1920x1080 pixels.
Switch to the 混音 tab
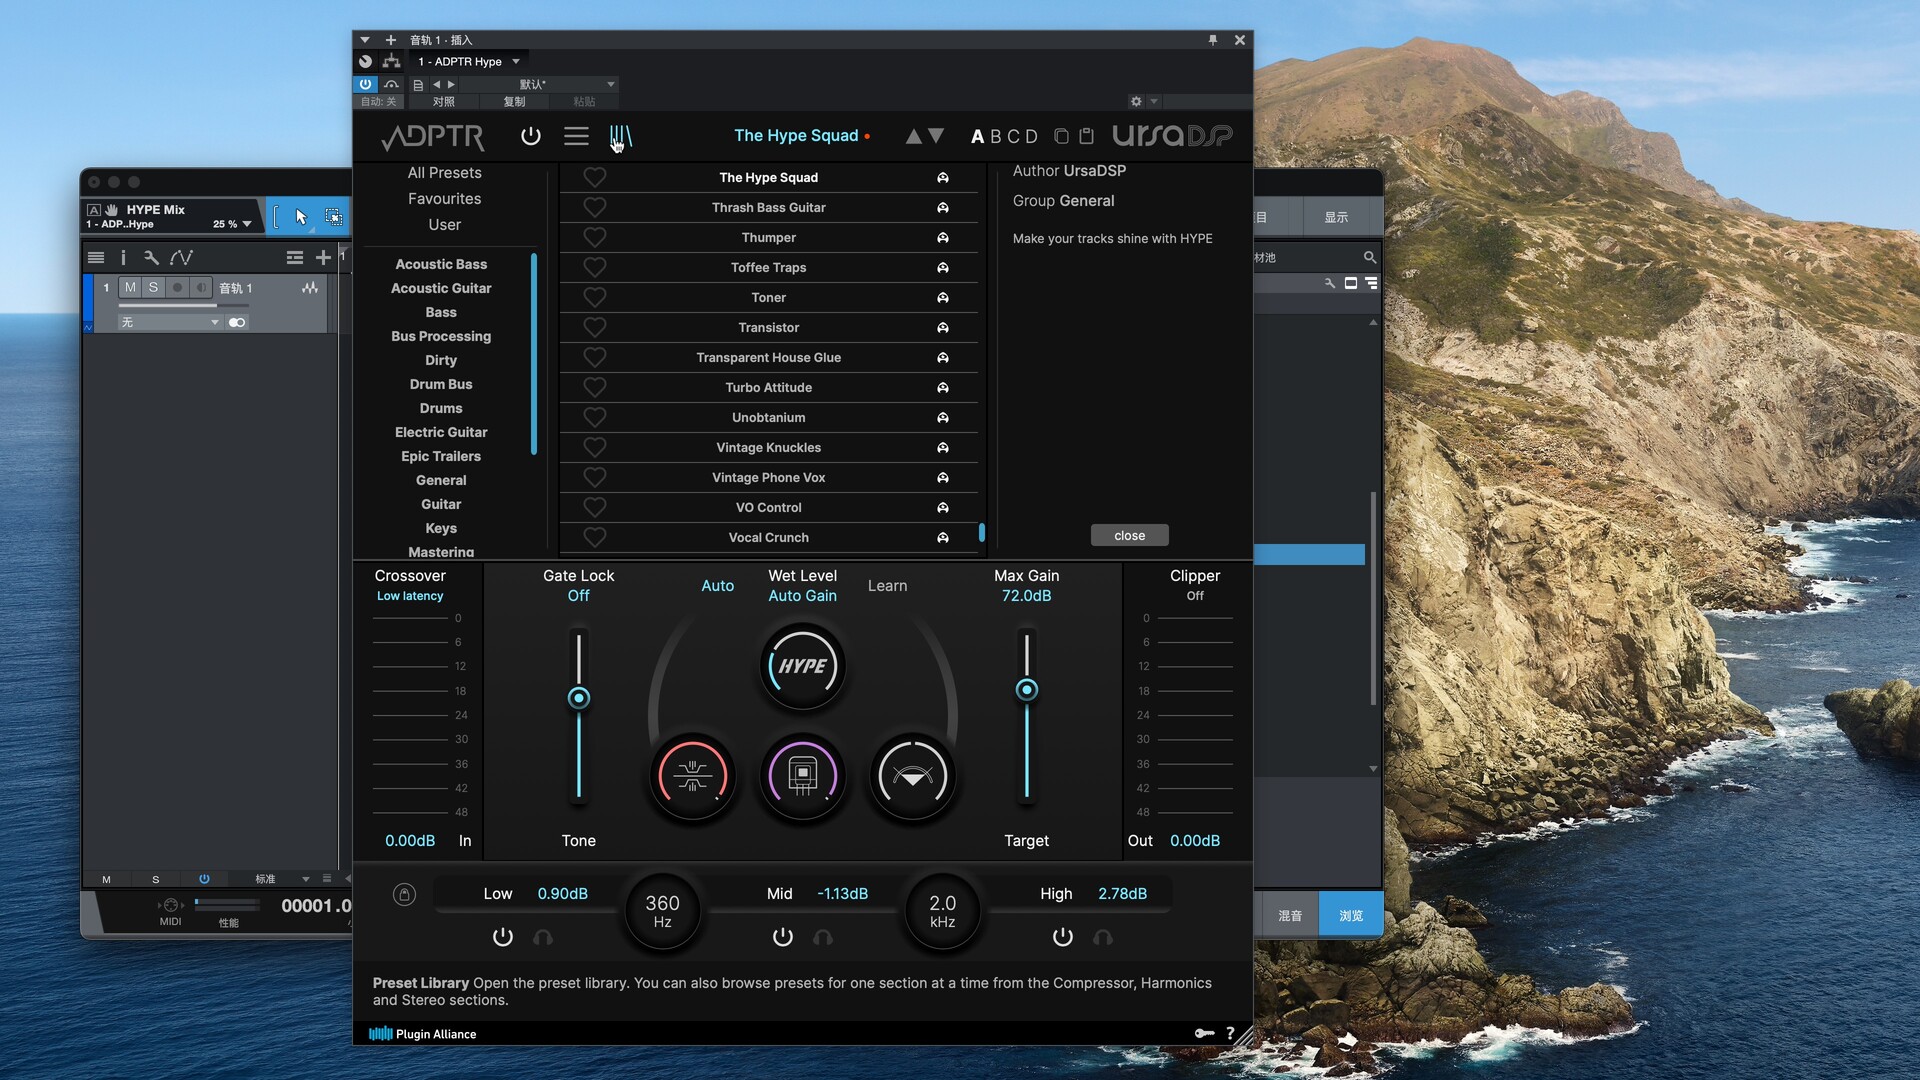coord(1290,915)
